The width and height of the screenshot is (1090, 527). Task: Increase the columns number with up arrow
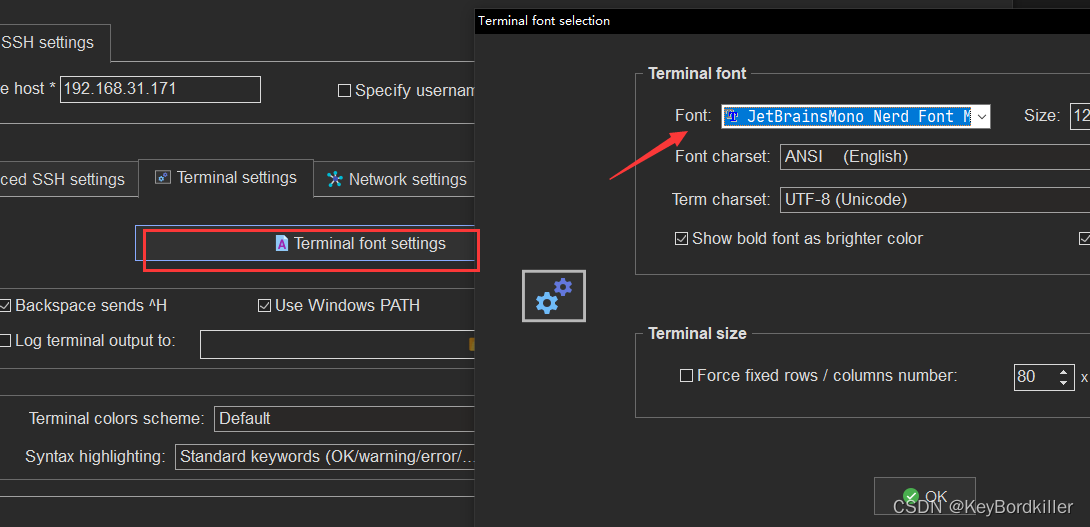(x=1064, y=371)
